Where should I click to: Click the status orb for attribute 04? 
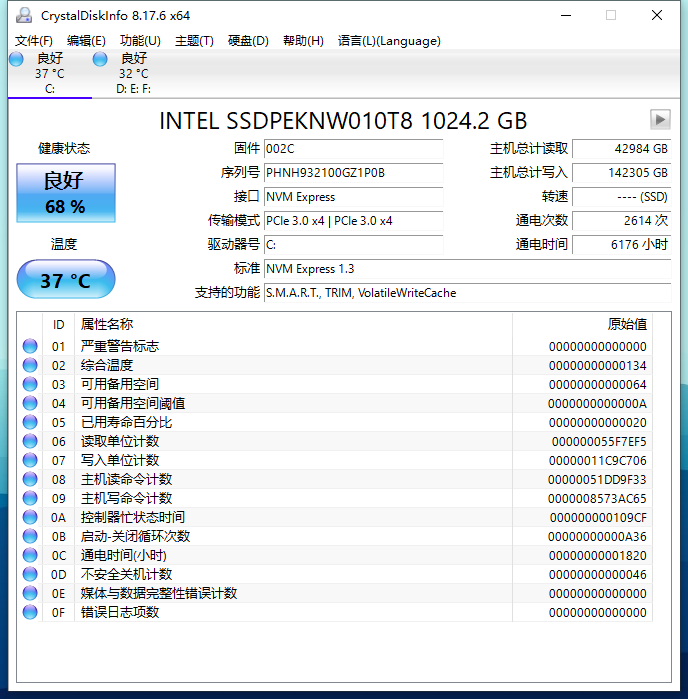[30, 403]
